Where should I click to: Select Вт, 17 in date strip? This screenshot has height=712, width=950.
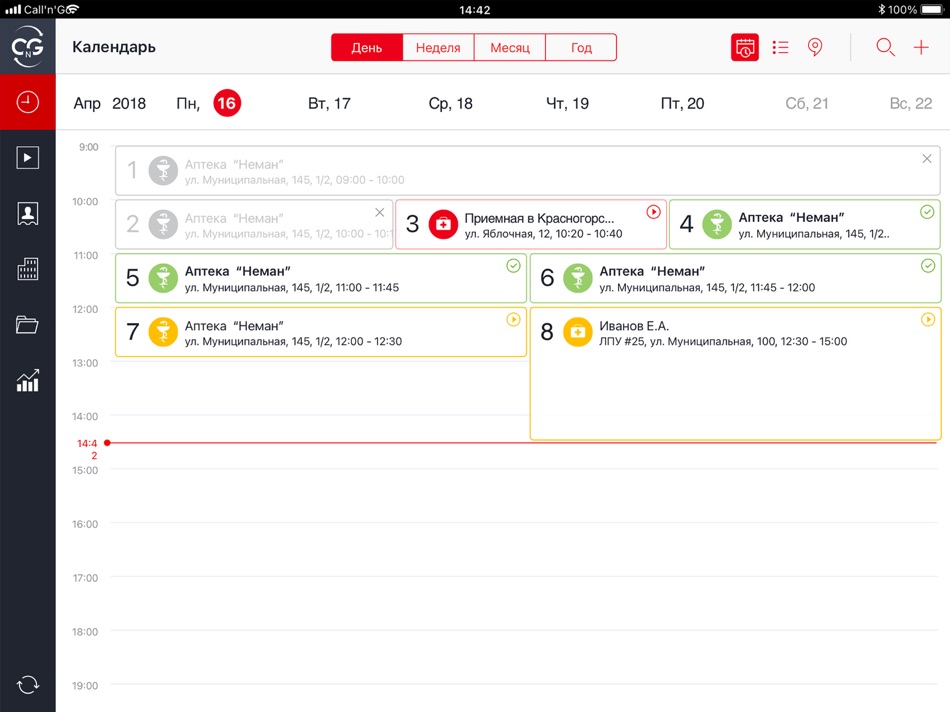click(329, 104)
